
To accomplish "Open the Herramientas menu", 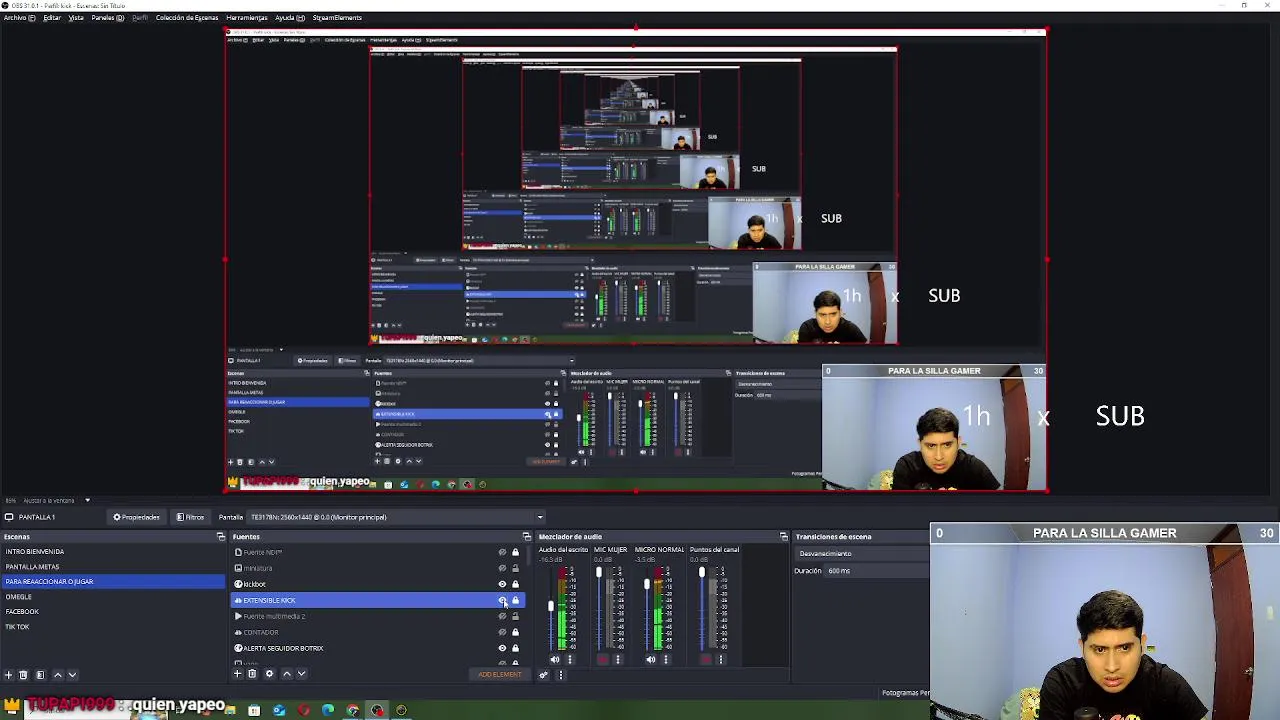I will tap(246, 18).
